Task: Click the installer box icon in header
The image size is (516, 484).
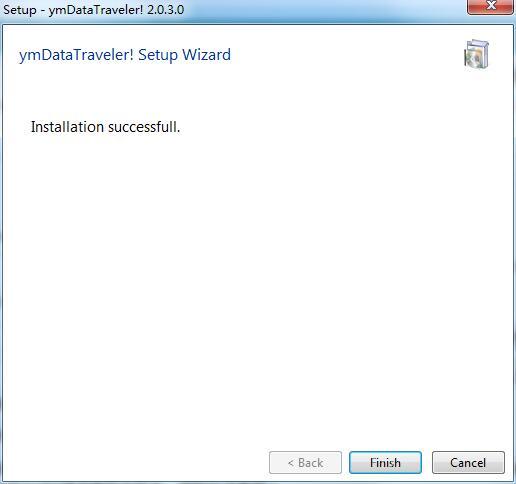Action: pyautogui.click(x=477, y=55)
